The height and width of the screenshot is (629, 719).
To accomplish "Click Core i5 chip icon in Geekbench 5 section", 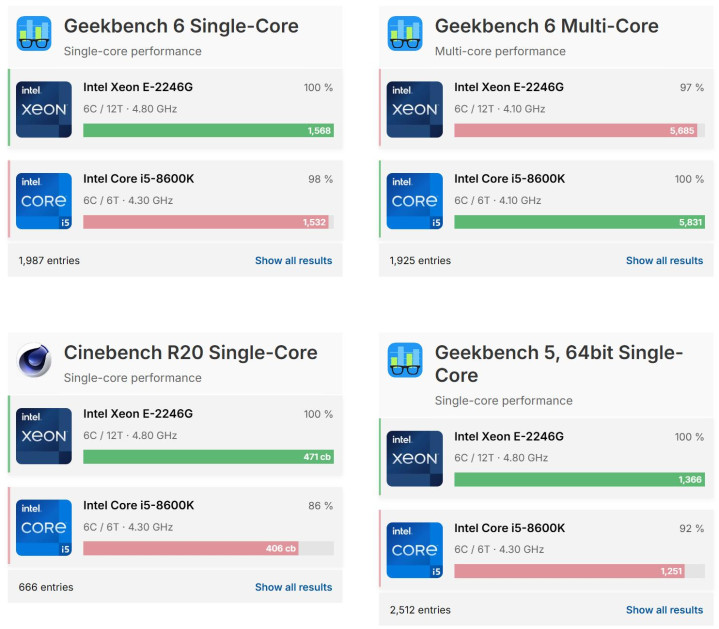I will pyautogui.click(x=415, y=550).
